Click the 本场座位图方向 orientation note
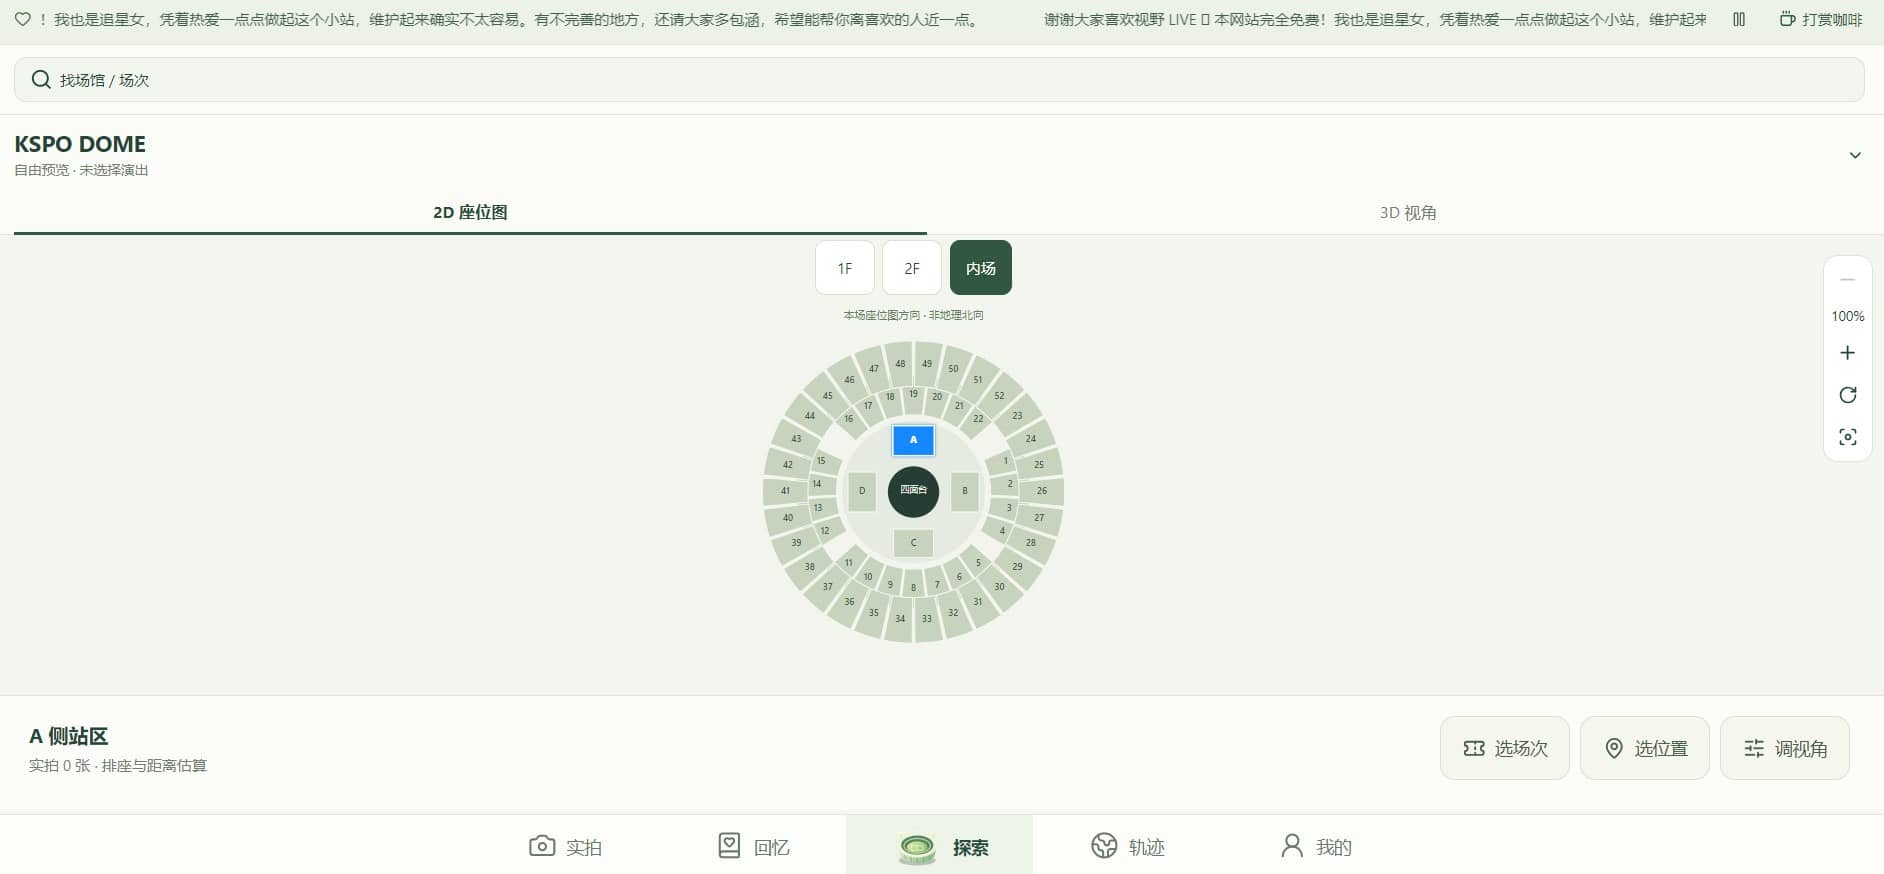 pos(913,315)
